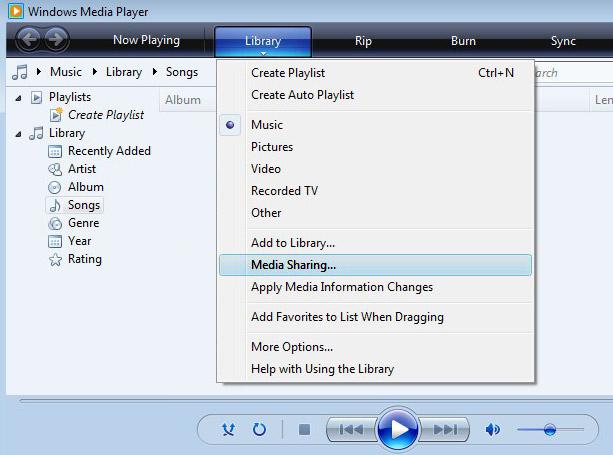Image resolution: width=613 pixels, height=455 pixels.
Task: Select Genre in the navigation tree
Action: 83,223
